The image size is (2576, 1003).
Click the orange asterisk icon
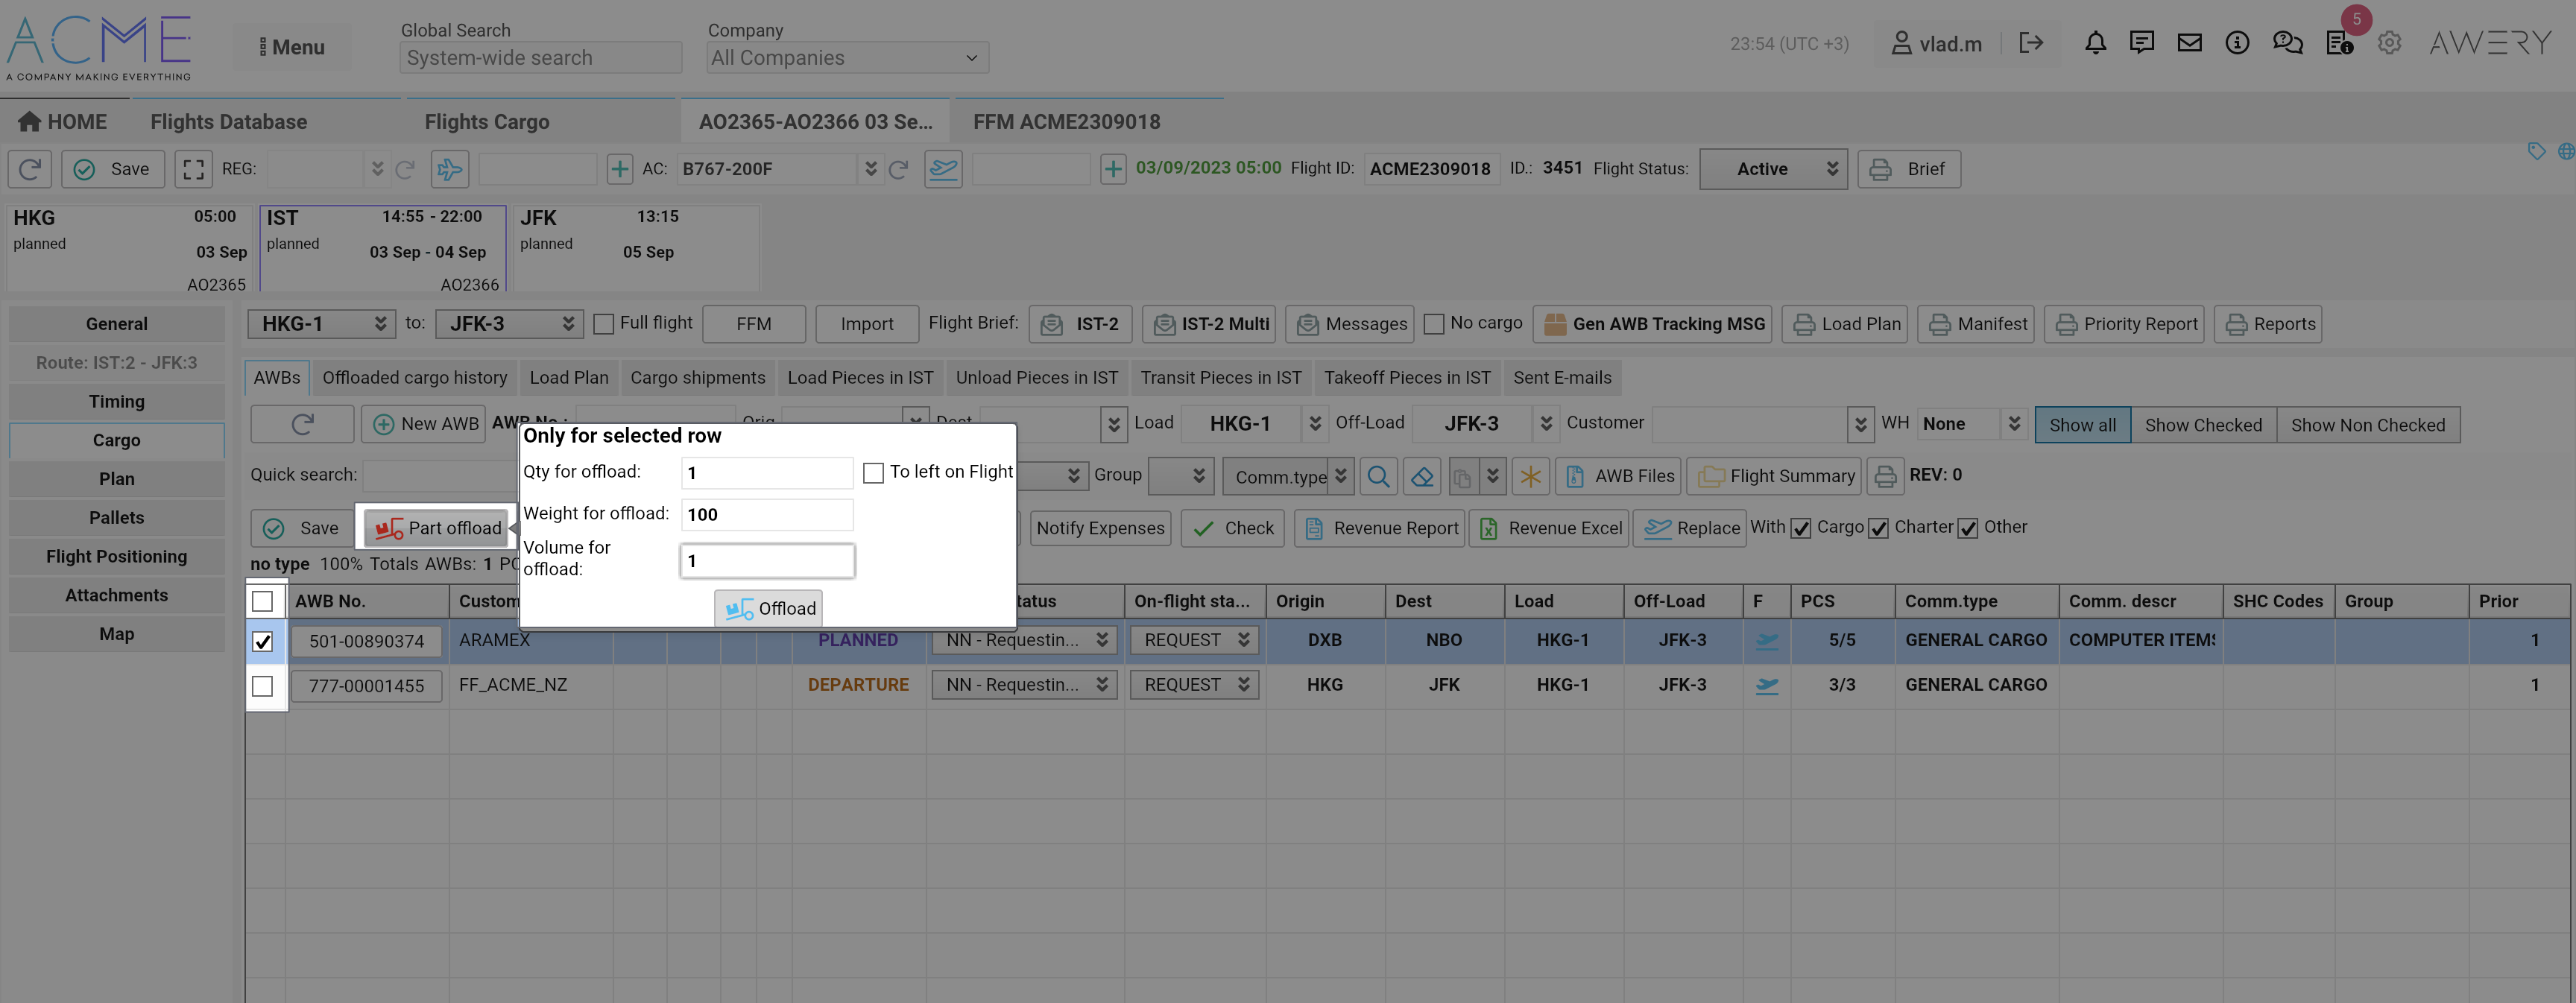tap(1530, 476)
